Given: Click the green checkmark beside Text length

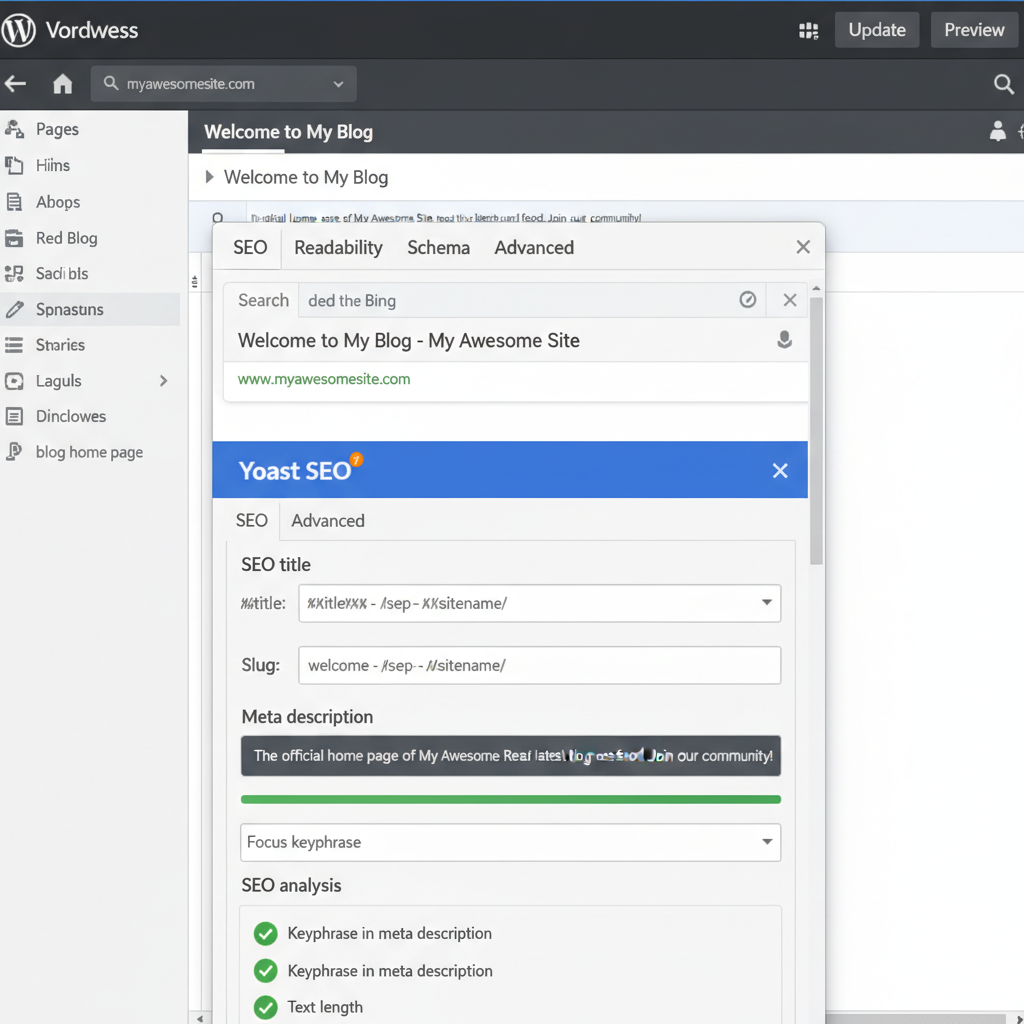Looking at the screenshot, I should (265, 1007).
